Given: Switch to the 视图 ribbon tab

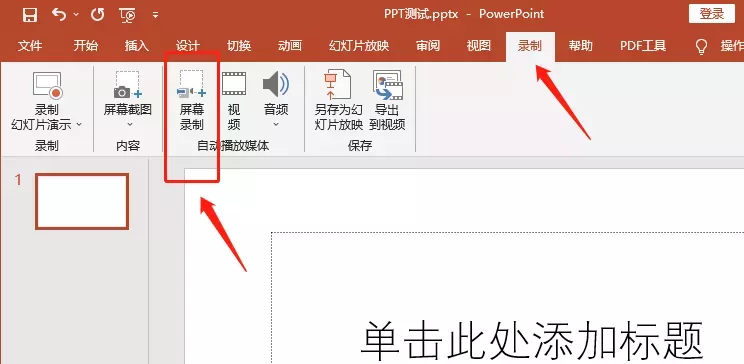Looking at the screenshot, I should coord(478,46).
